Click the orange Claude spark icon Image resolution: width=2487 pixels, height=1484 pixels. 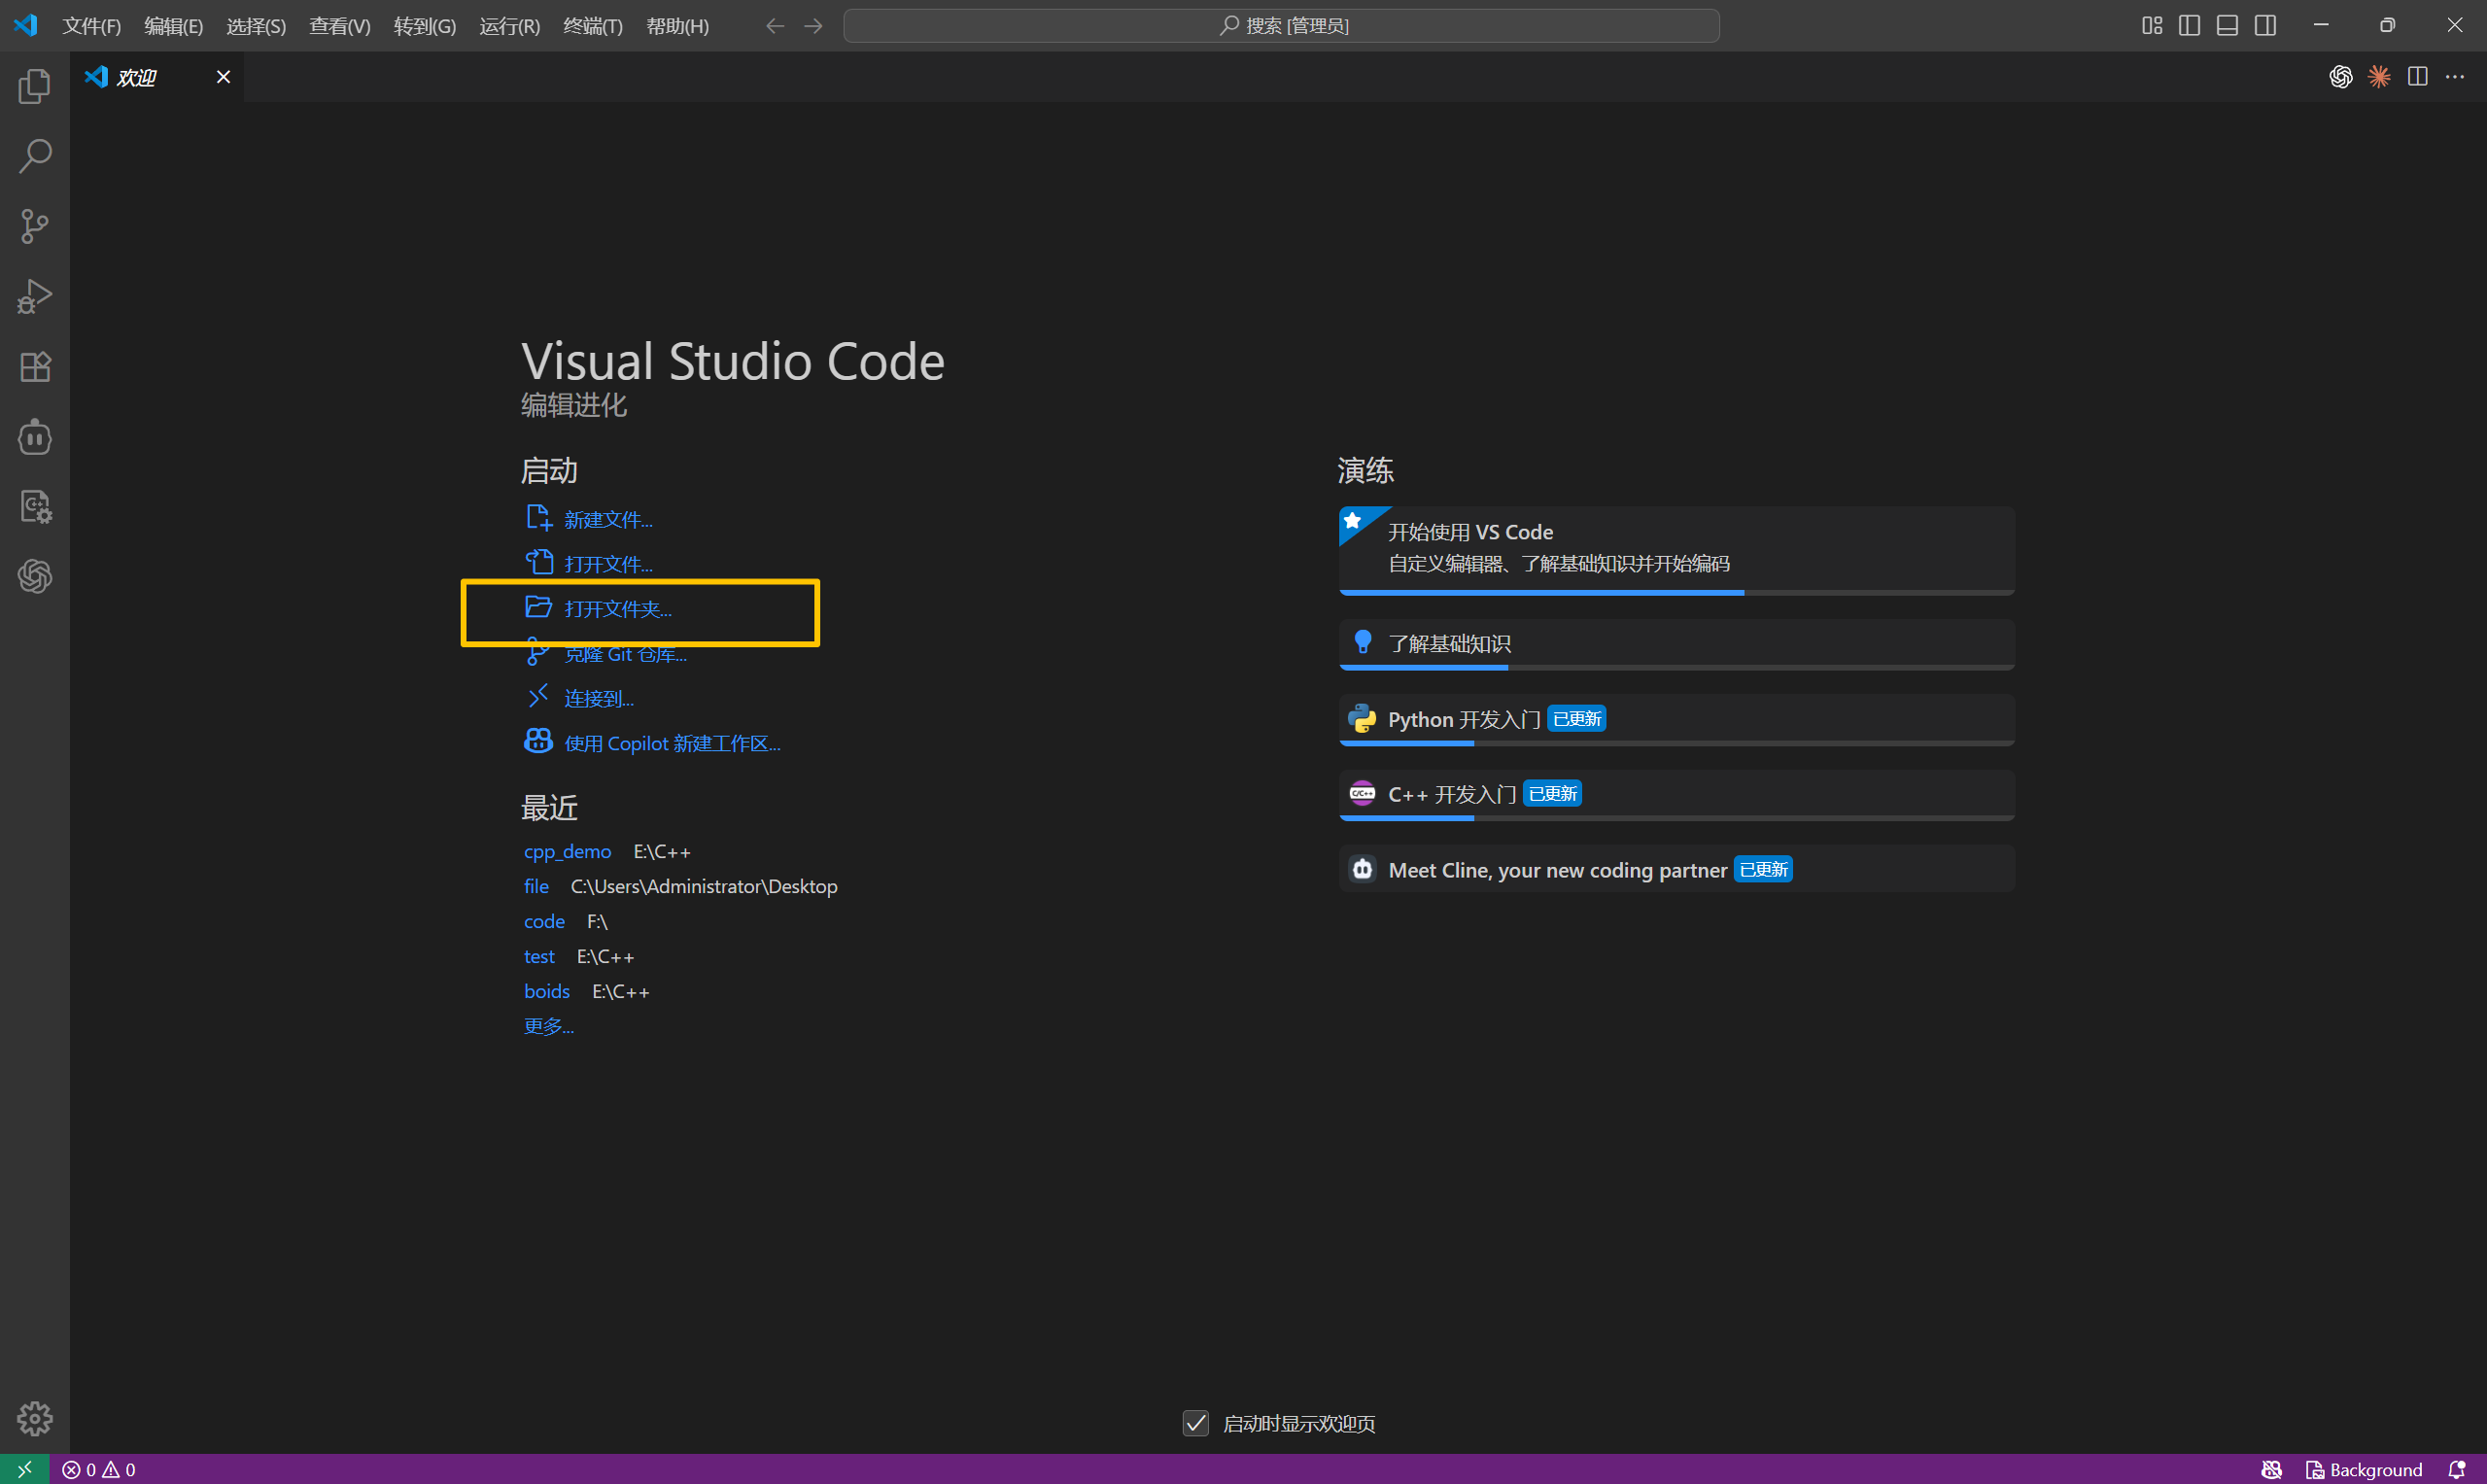(x=2379, y=77)
